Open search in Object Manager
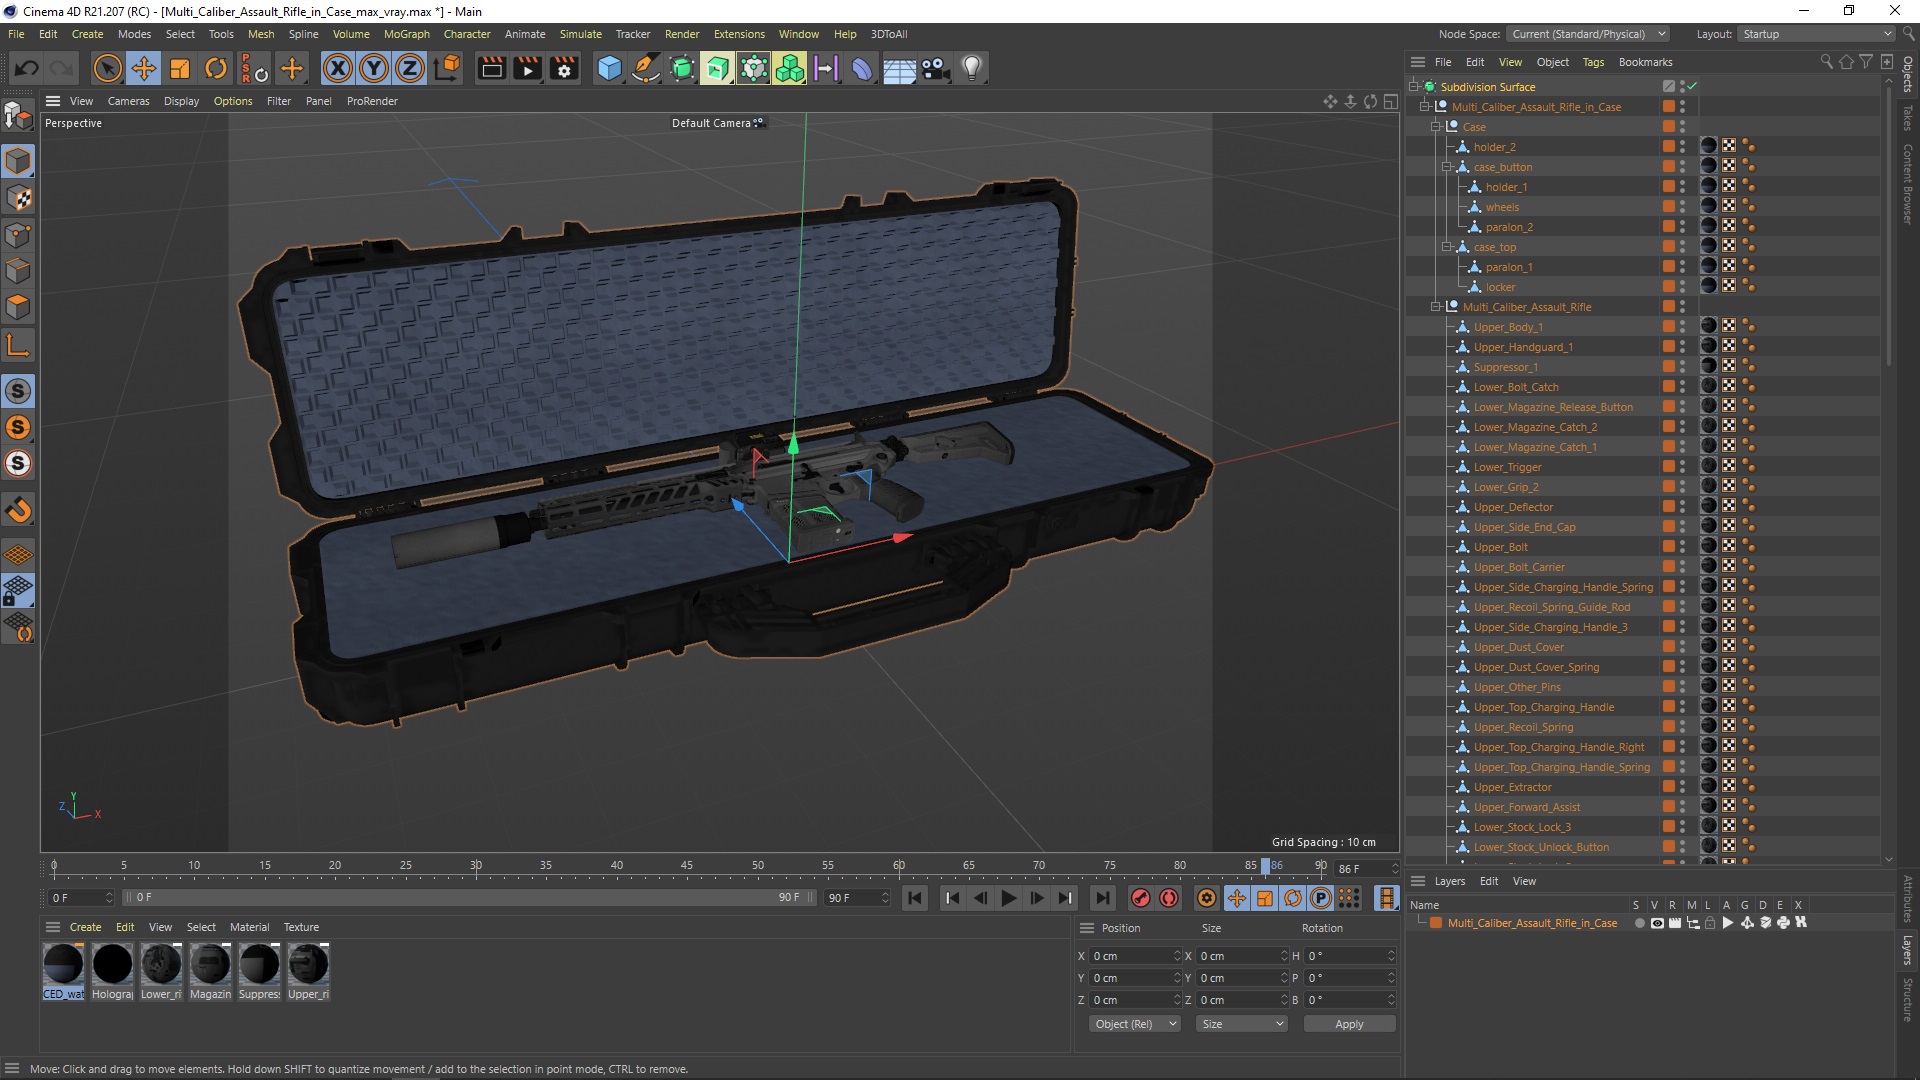This screenshot has height=1080, width=1920. coord(1826,62)
